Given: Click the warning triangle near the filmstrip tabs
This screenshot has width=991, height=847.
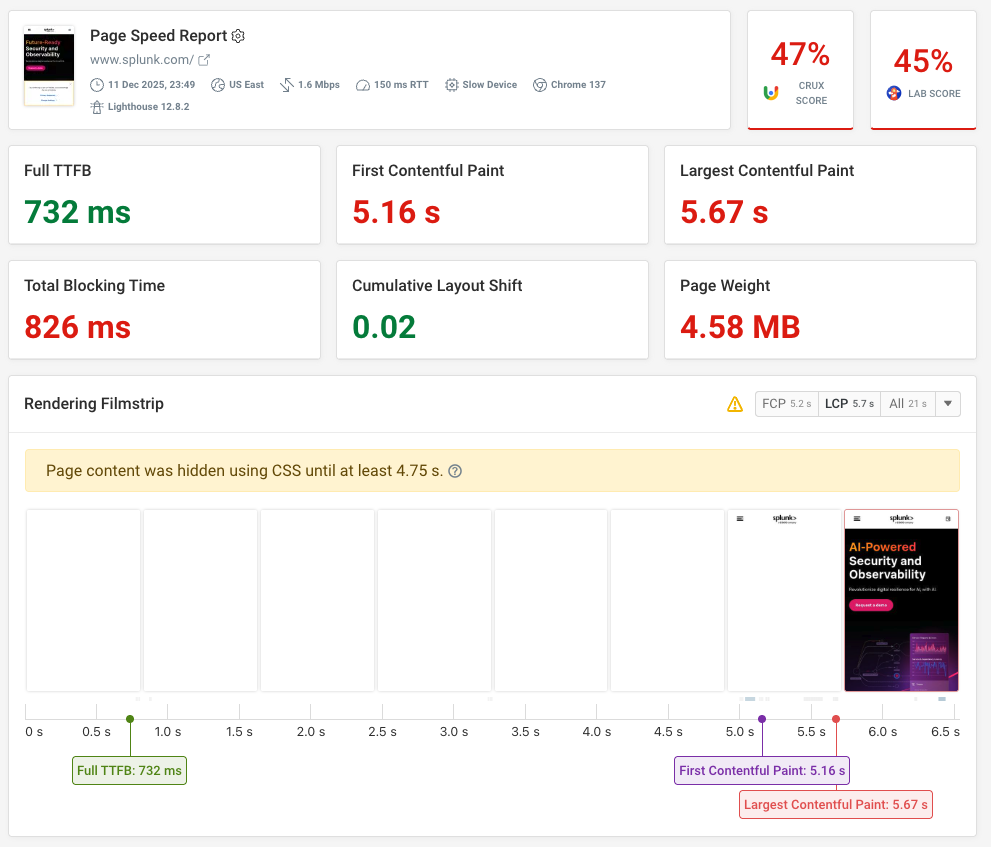Looking at the screenshot, I should (x=735, y=404).
